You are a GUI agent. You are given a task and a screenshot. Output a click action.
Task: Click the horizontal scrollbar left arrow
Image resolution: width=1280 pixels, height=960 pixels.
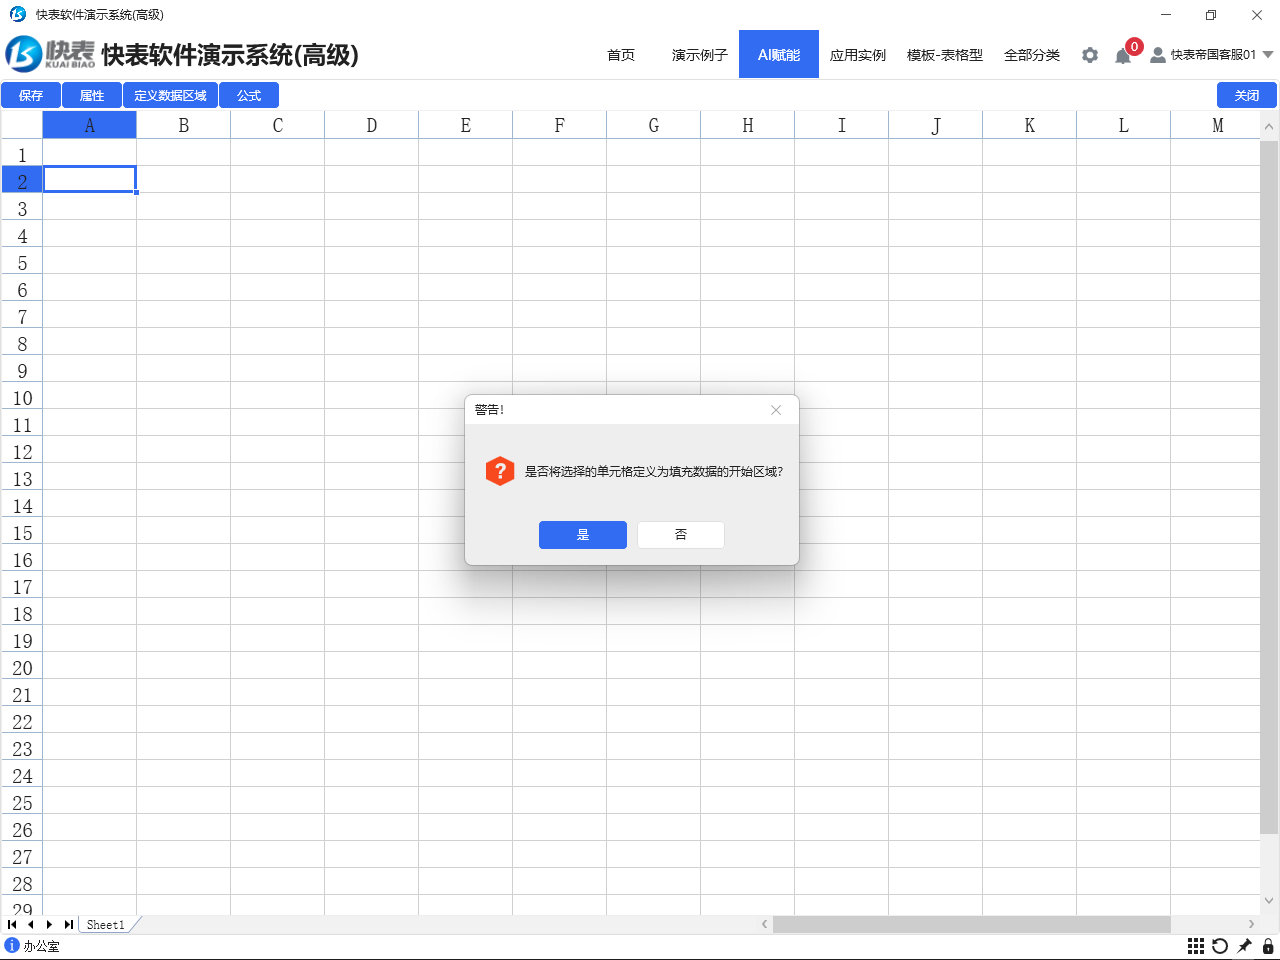tap(764, 924)
